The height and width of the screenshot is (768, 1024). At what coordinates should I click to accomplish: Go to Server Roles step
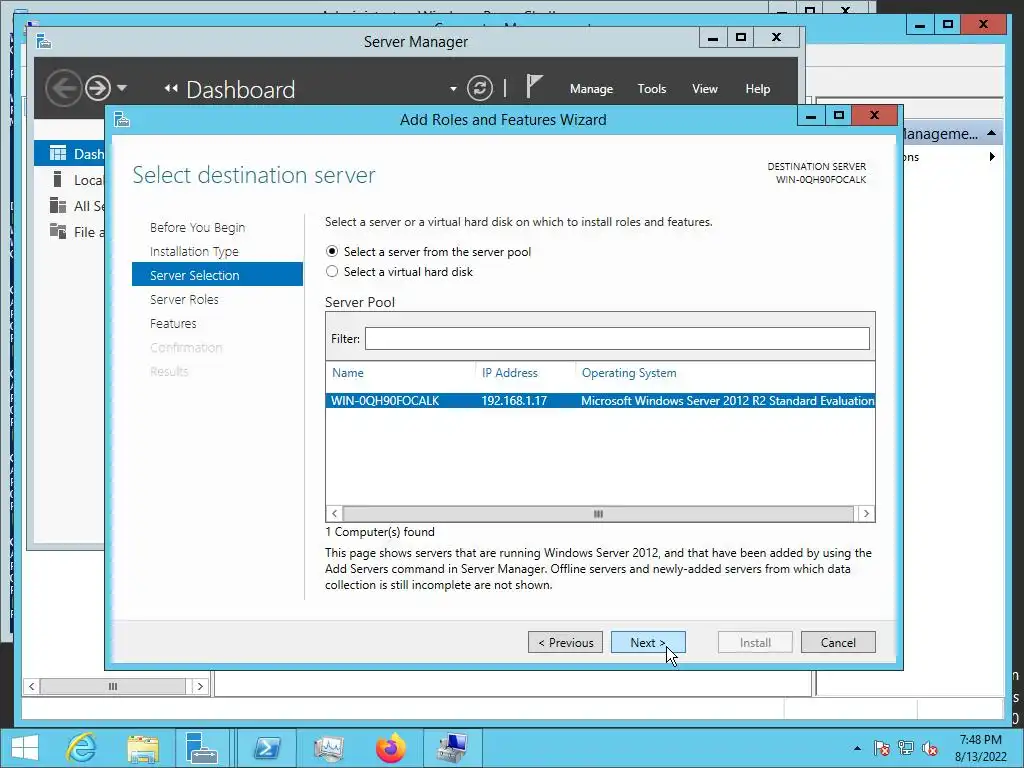184,299
